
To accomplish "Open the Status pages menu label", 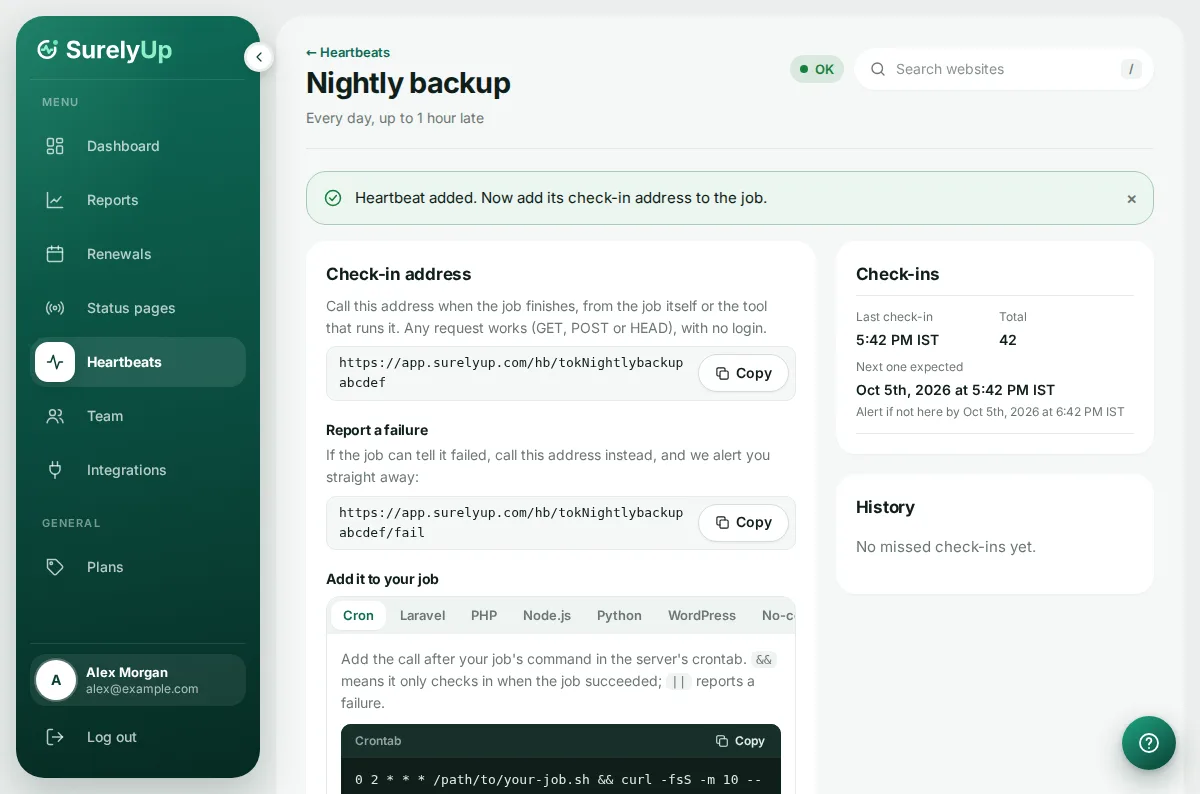I will pyautogui.click(x=131, y=308).
